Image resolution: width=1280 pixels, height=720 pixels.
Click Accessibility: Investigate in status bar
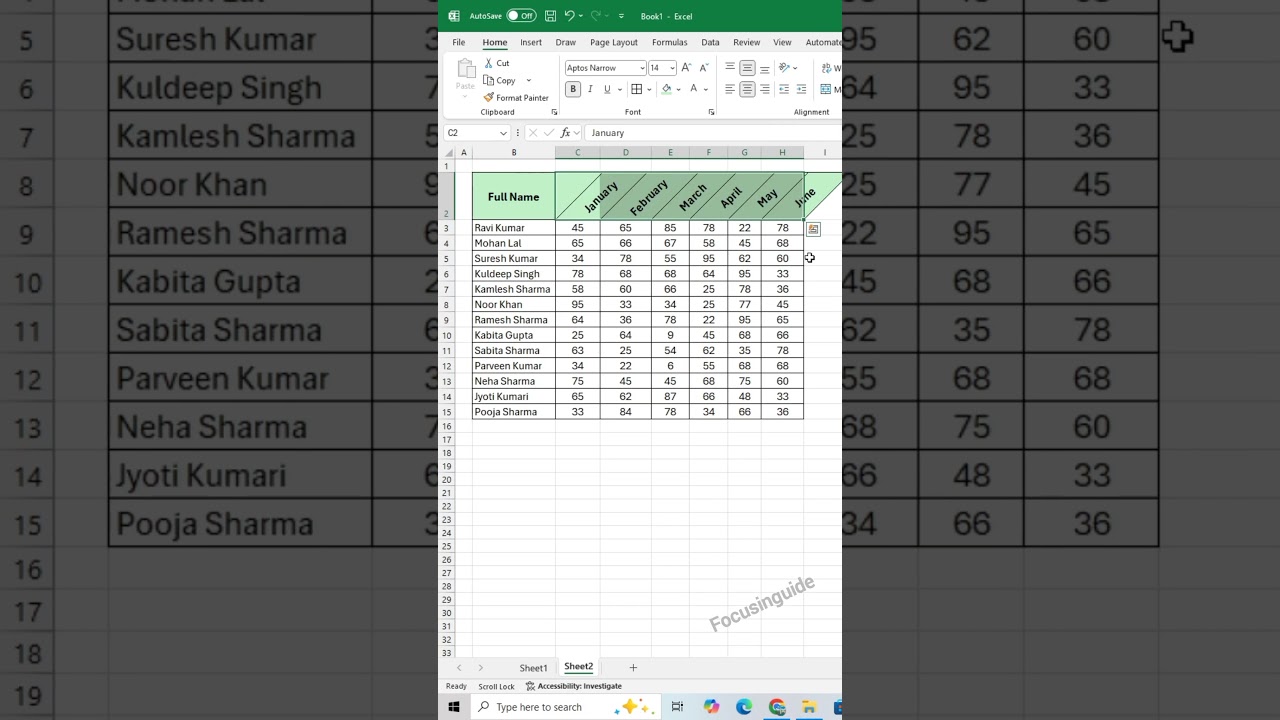point(574,686)
